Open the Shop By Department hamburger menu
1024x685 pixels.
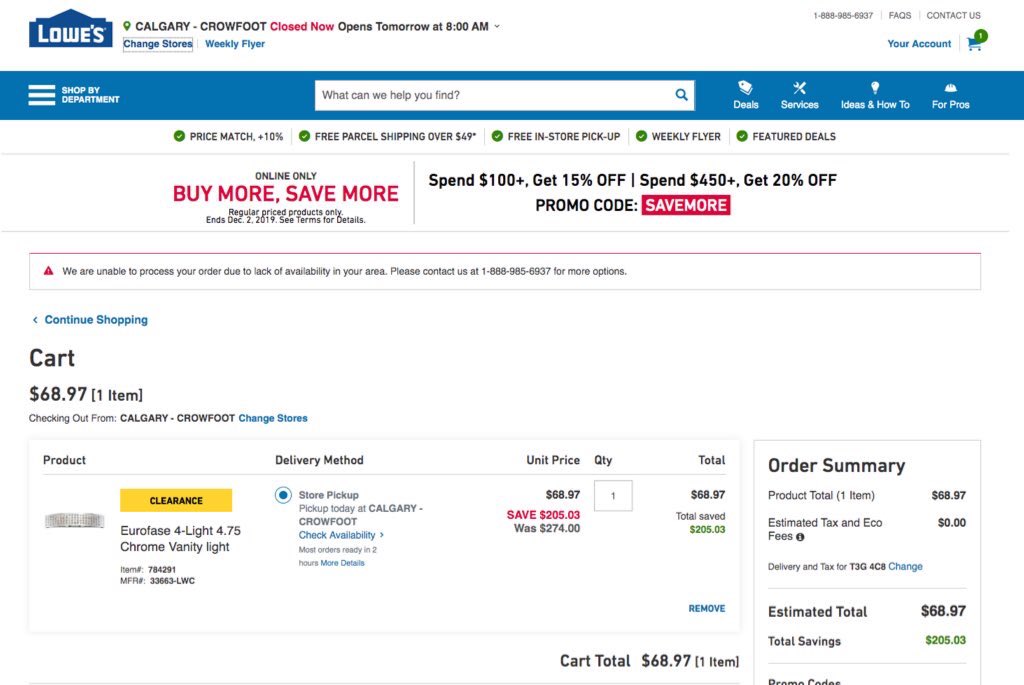point(41,95)
